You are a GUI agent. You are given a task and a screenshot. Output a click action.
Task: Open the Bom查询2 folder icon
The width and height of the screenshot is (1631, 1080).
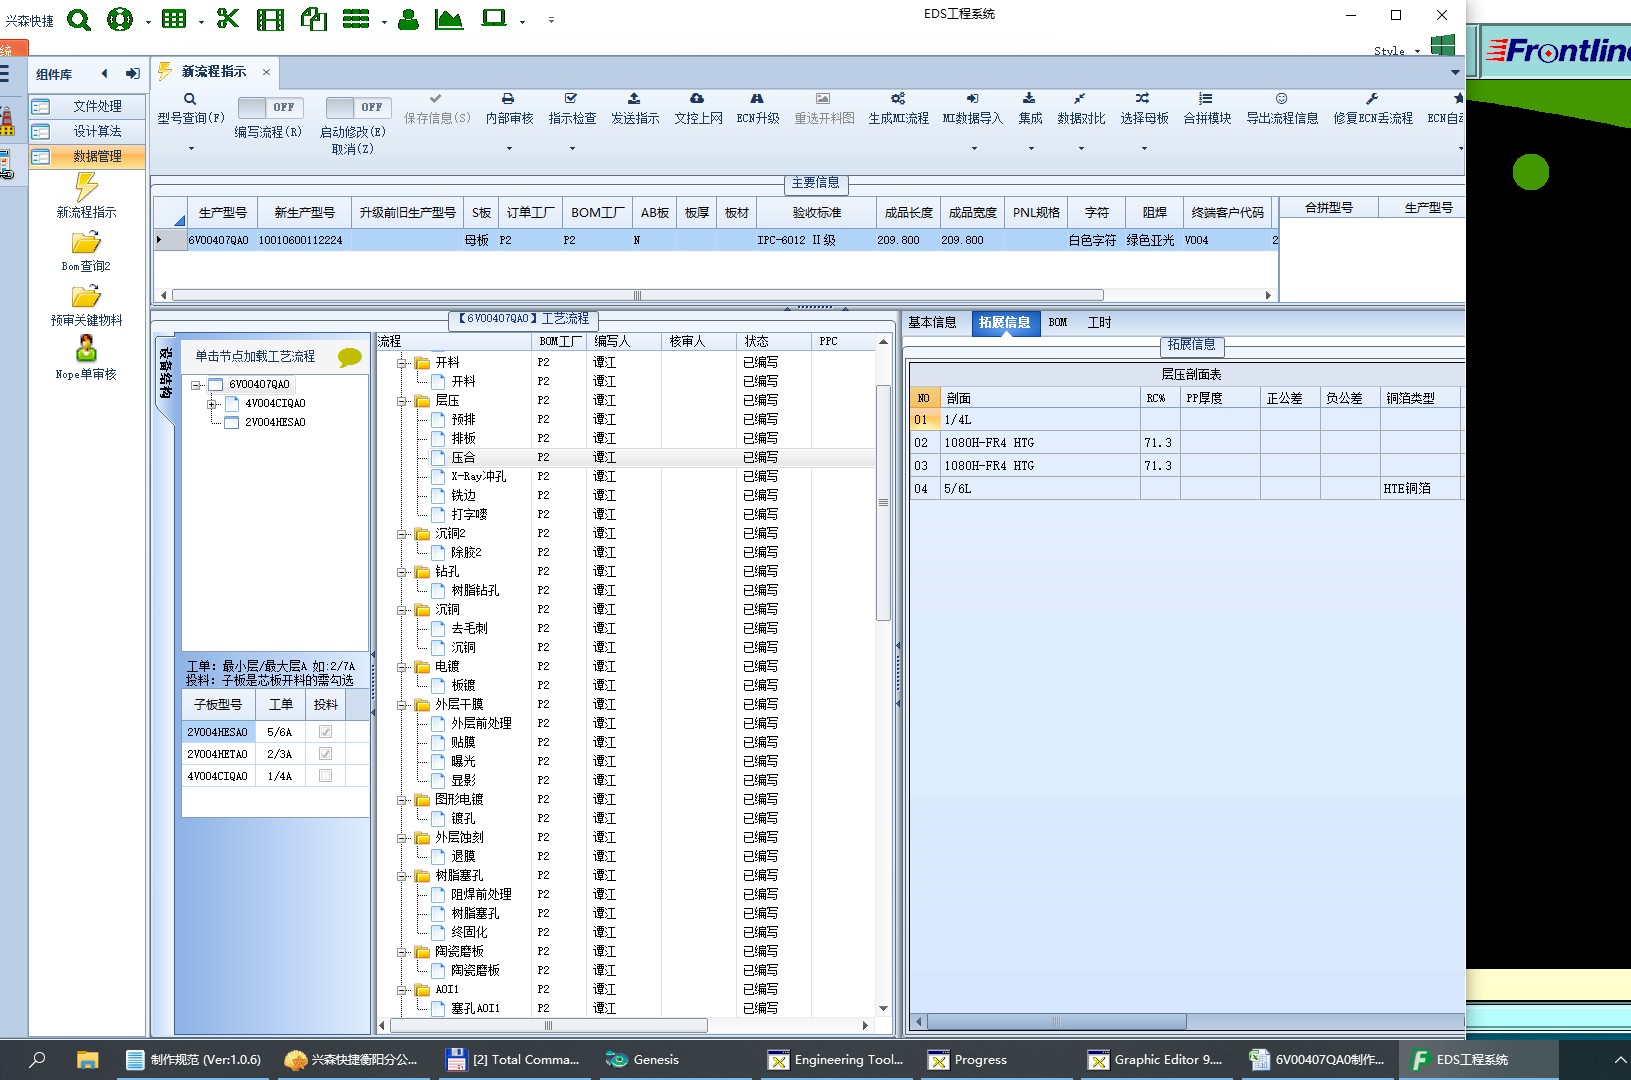click(86, 243)
